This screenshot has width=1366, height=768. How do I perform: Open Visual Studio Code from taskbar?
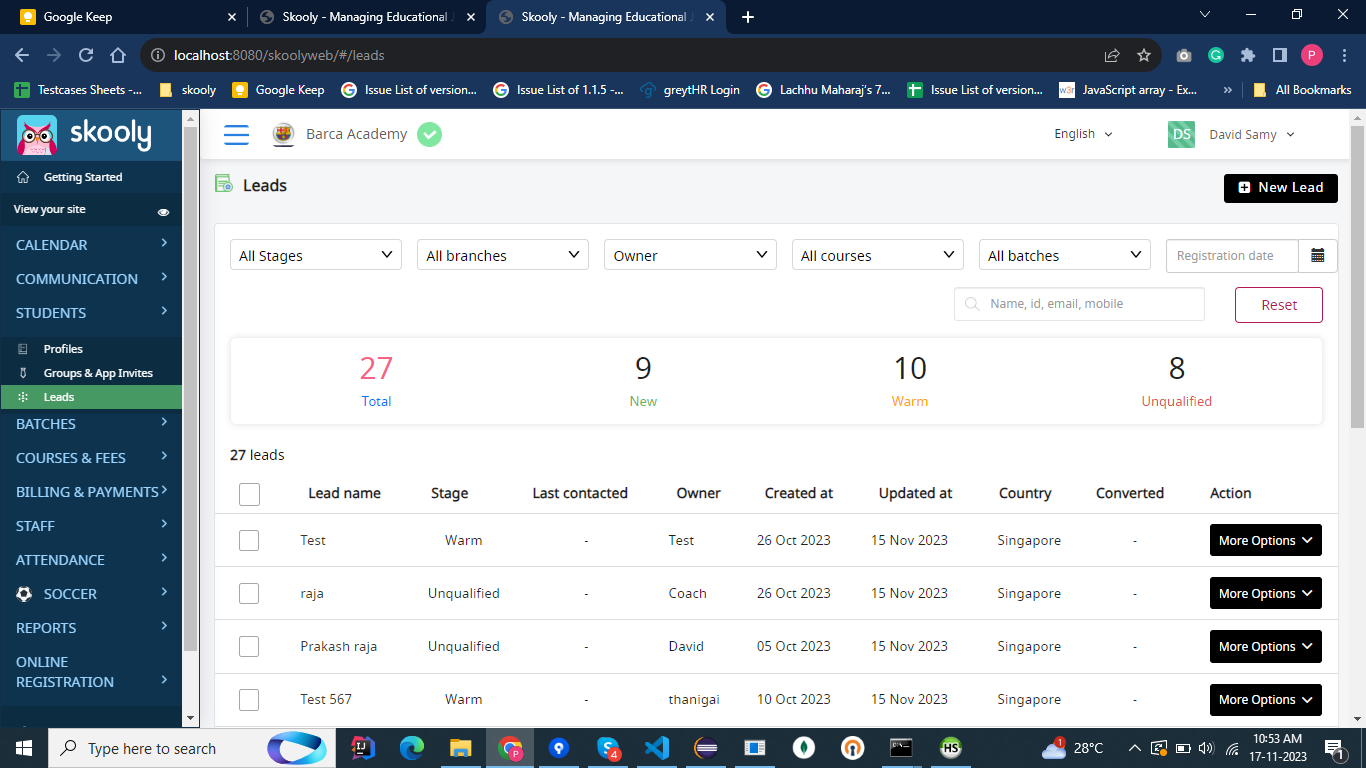point(656,748)
